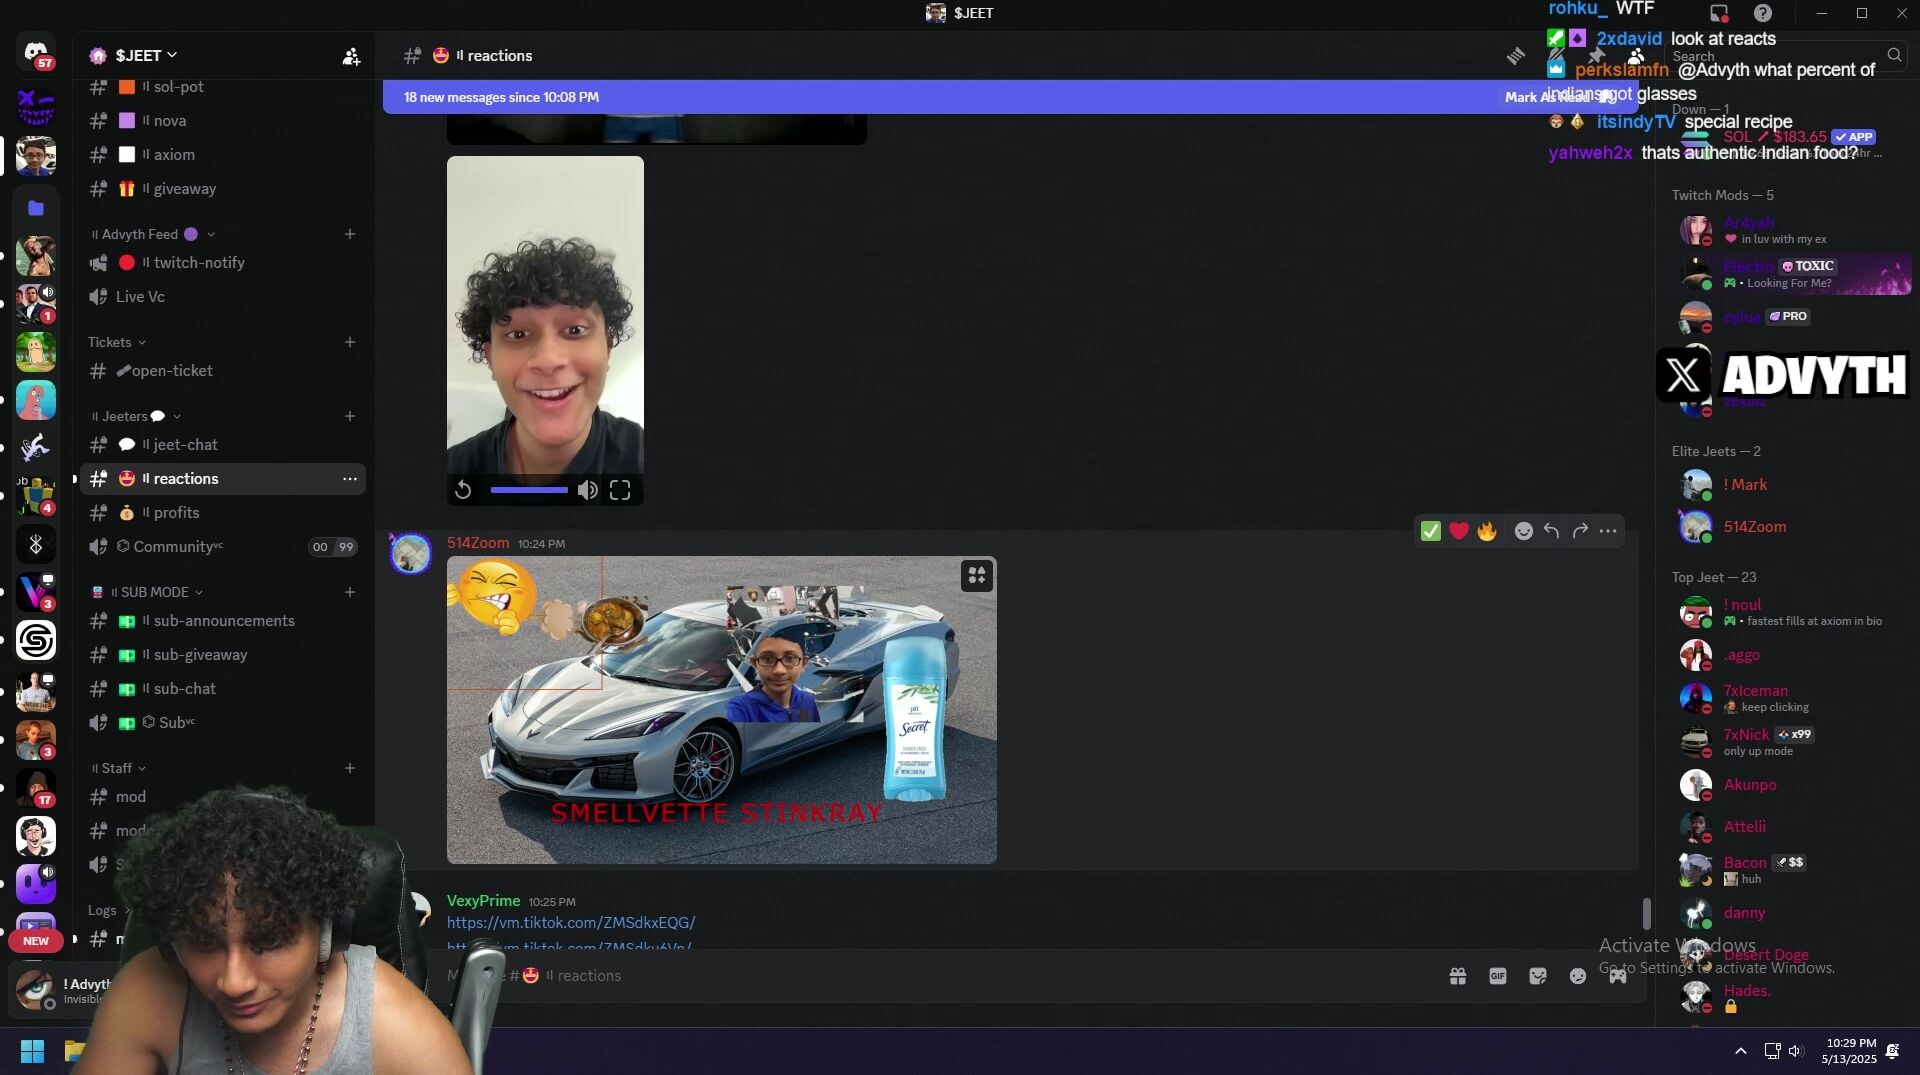This screenshot has width=1920, height=1075.
Task: Open the Windows Start menu
Action: point(32,1051)
